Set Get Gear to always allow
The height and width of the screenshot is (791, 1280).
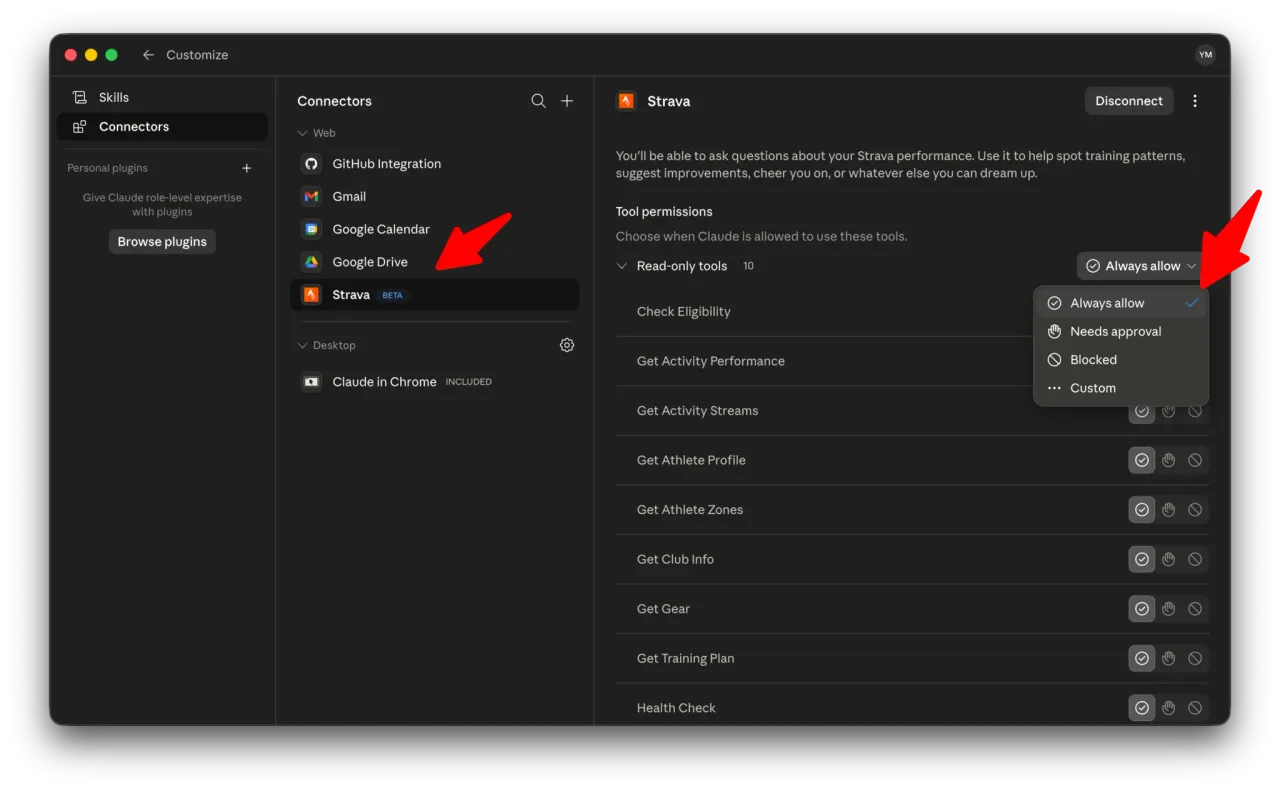click(x=1142, y=609)
